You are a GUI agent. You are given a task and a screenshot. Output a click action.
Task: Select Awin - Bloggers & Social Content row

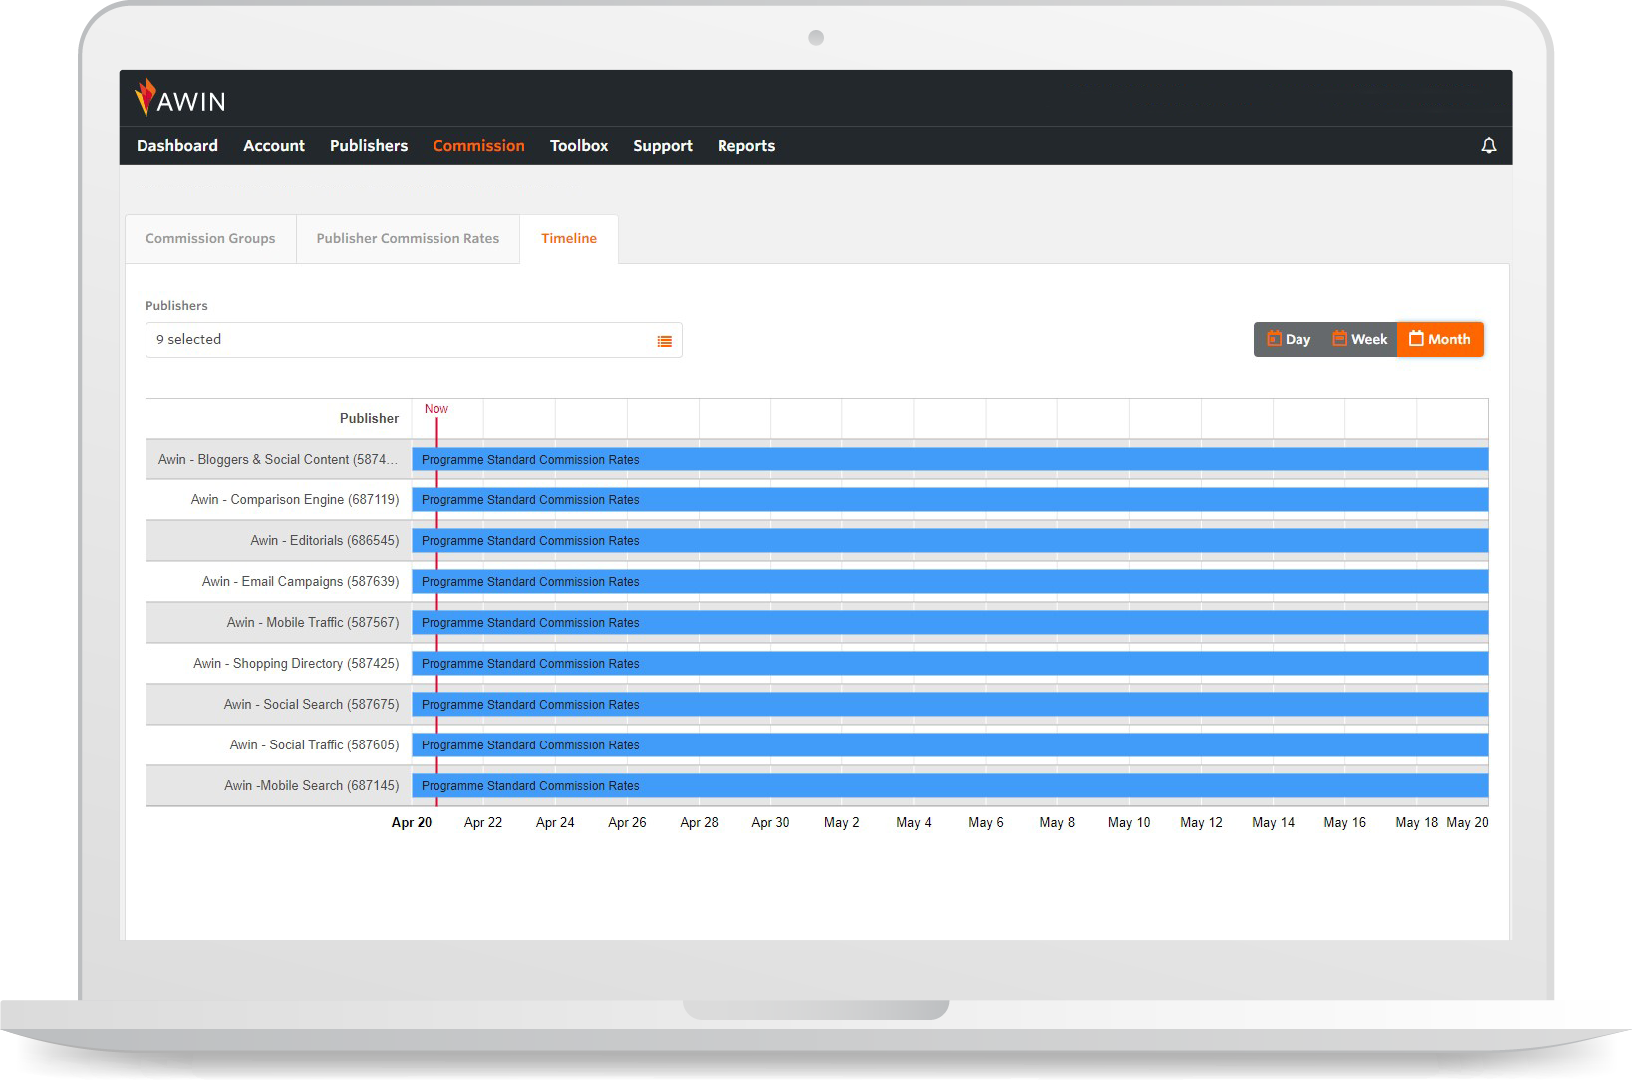pyautogui.click(x=278, y=460)
